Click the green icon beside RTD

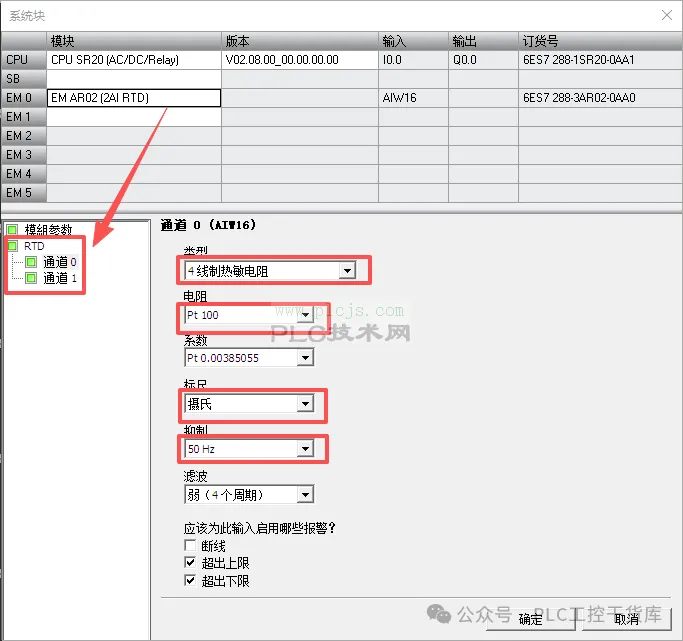(x=12, y=246)
